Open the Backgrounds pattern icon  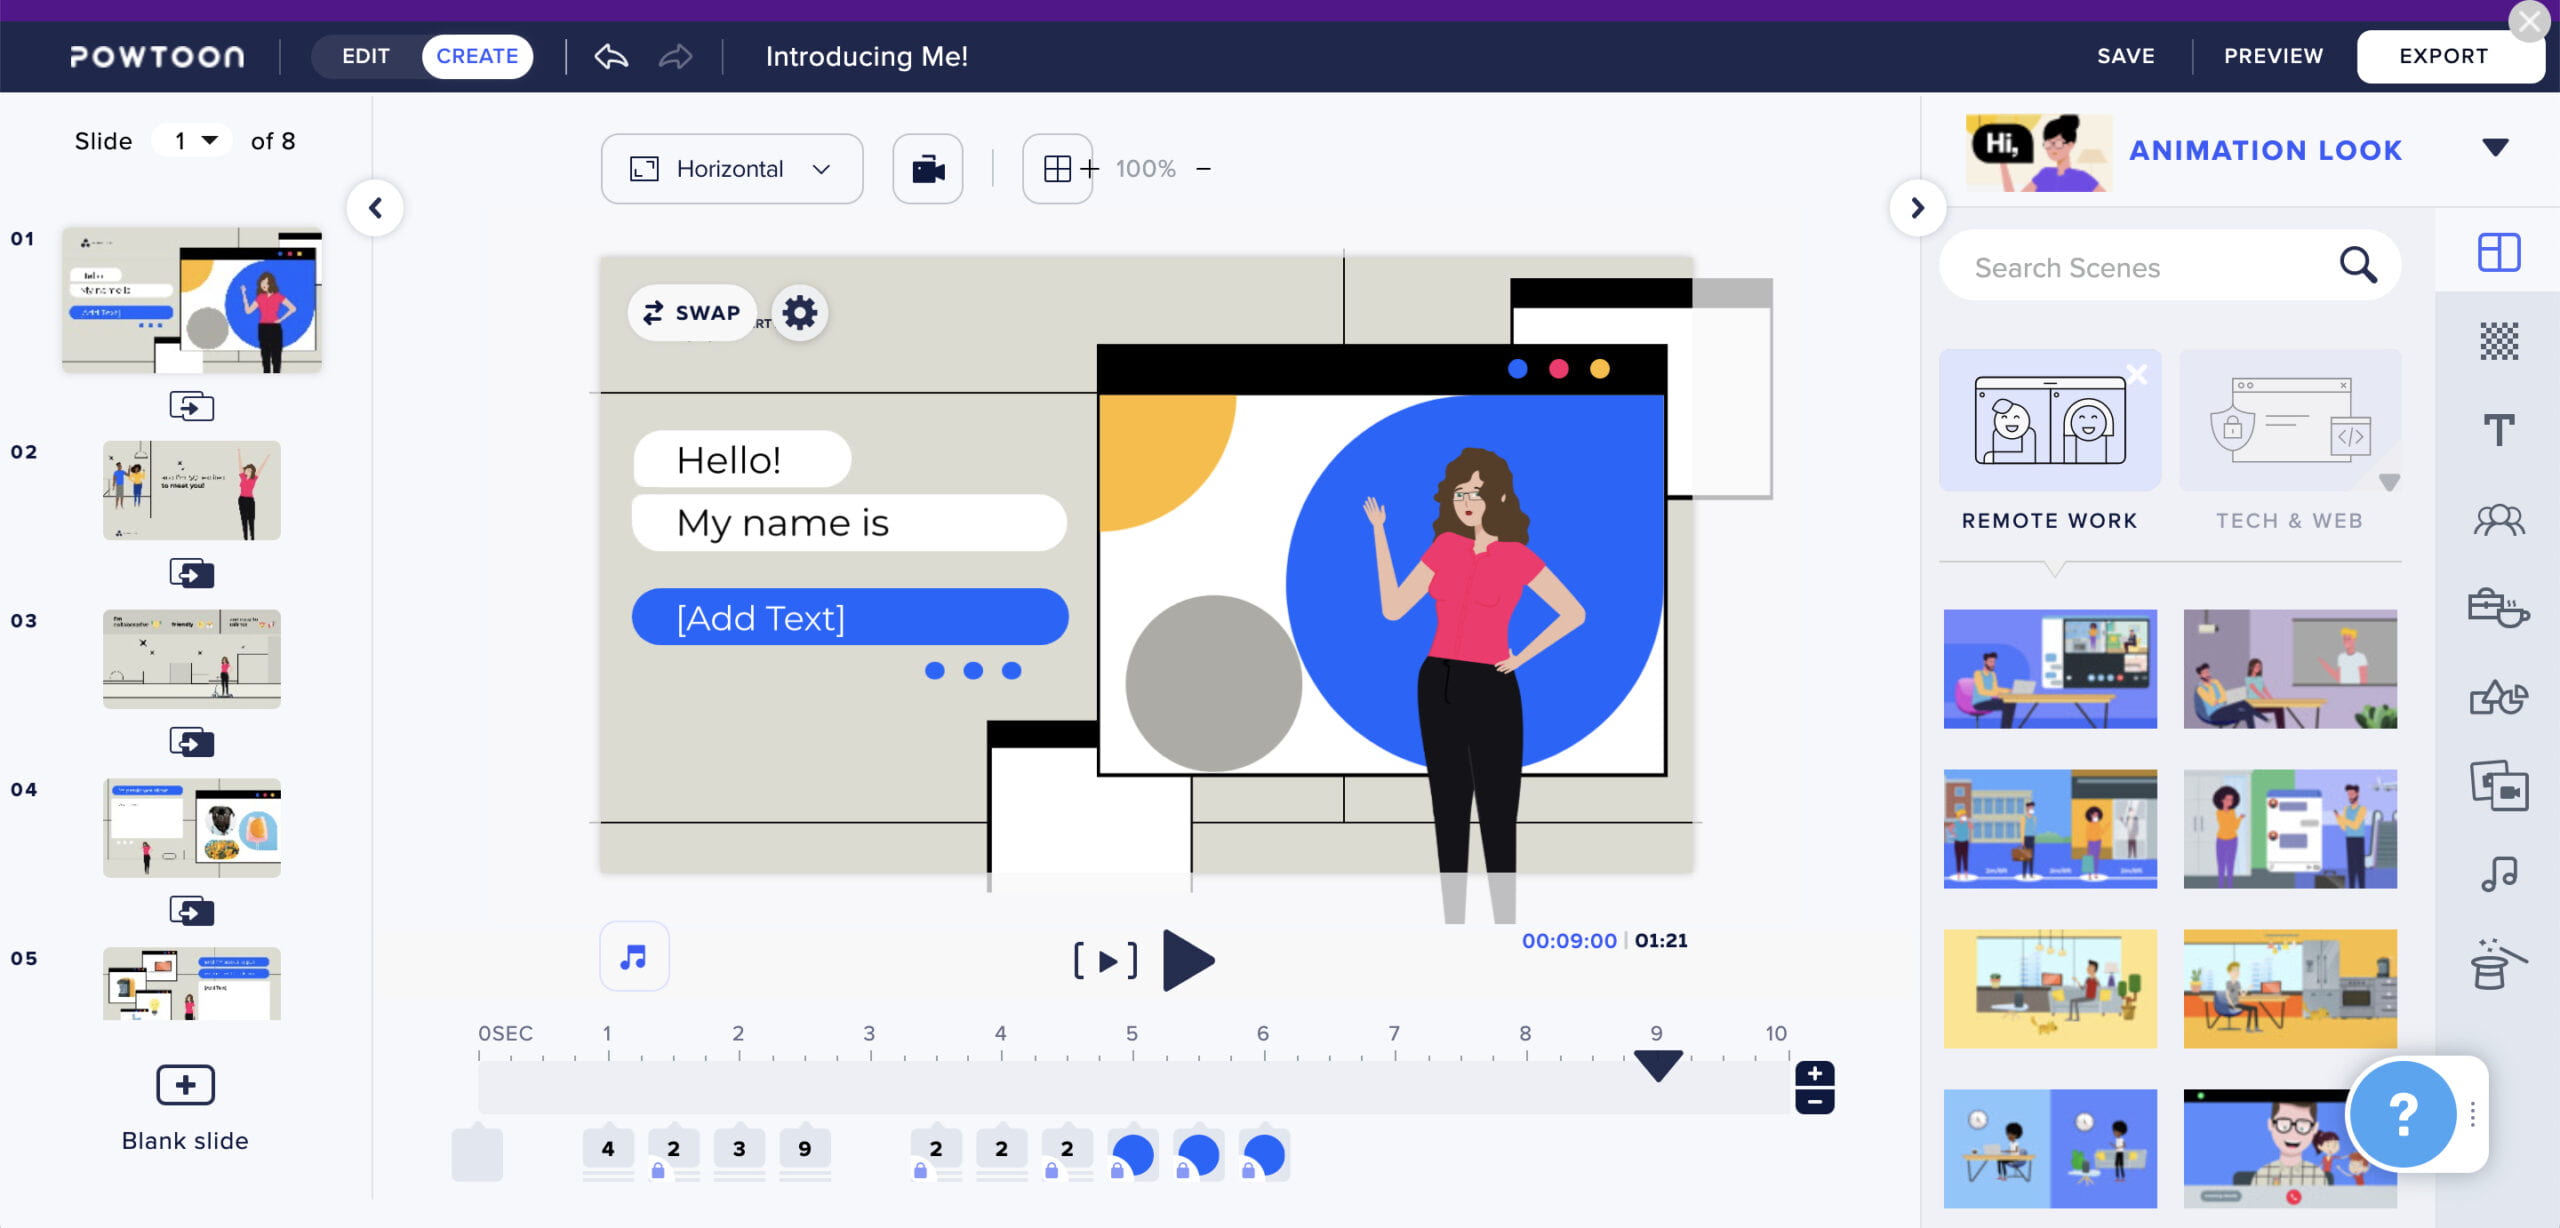(2498, 341)
